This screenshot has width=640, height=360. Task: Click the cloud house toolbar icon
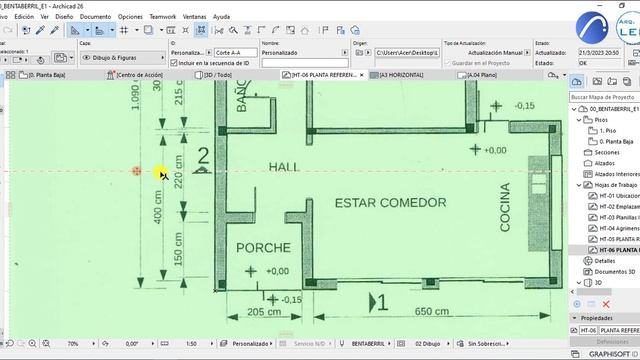(355, 30)
